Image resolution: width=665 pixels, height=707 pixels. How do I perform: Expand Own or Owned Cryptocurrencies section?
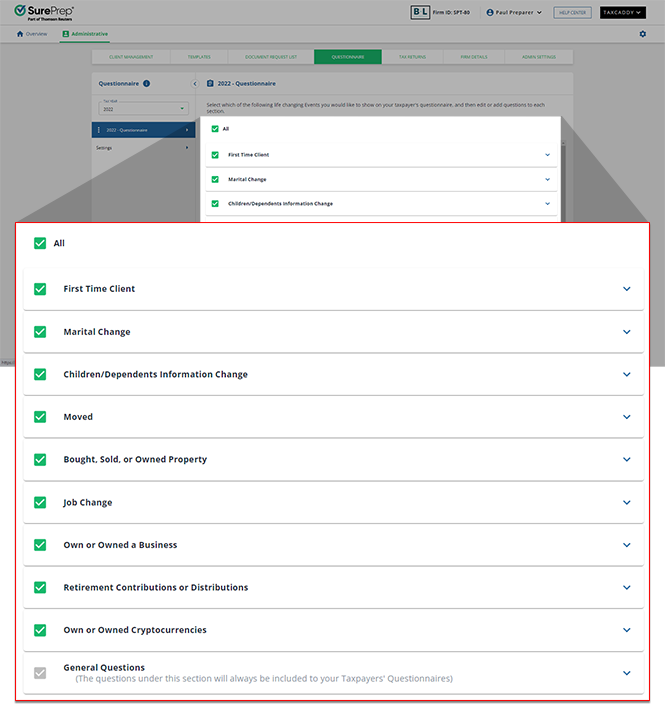(627, 631)
